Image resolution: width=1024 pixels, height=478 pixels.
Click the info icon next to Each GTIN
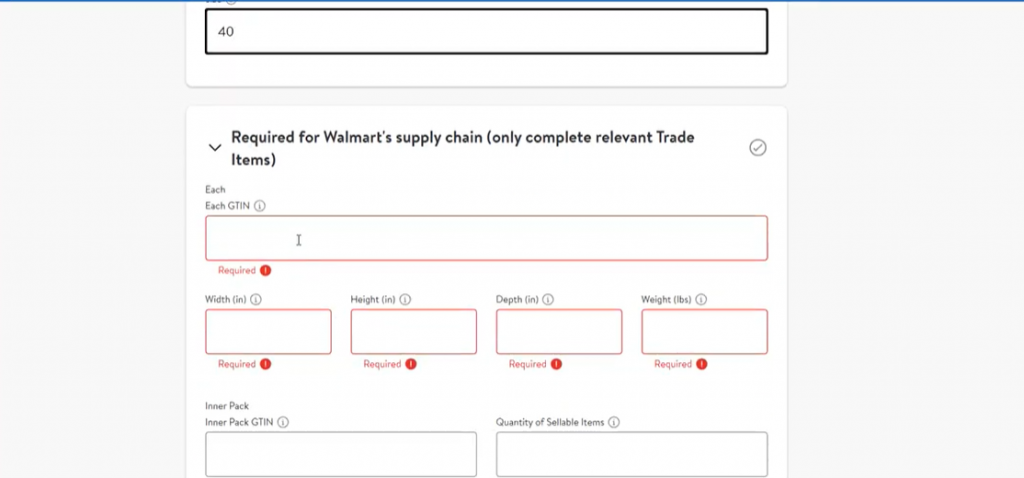click(259, 206)
